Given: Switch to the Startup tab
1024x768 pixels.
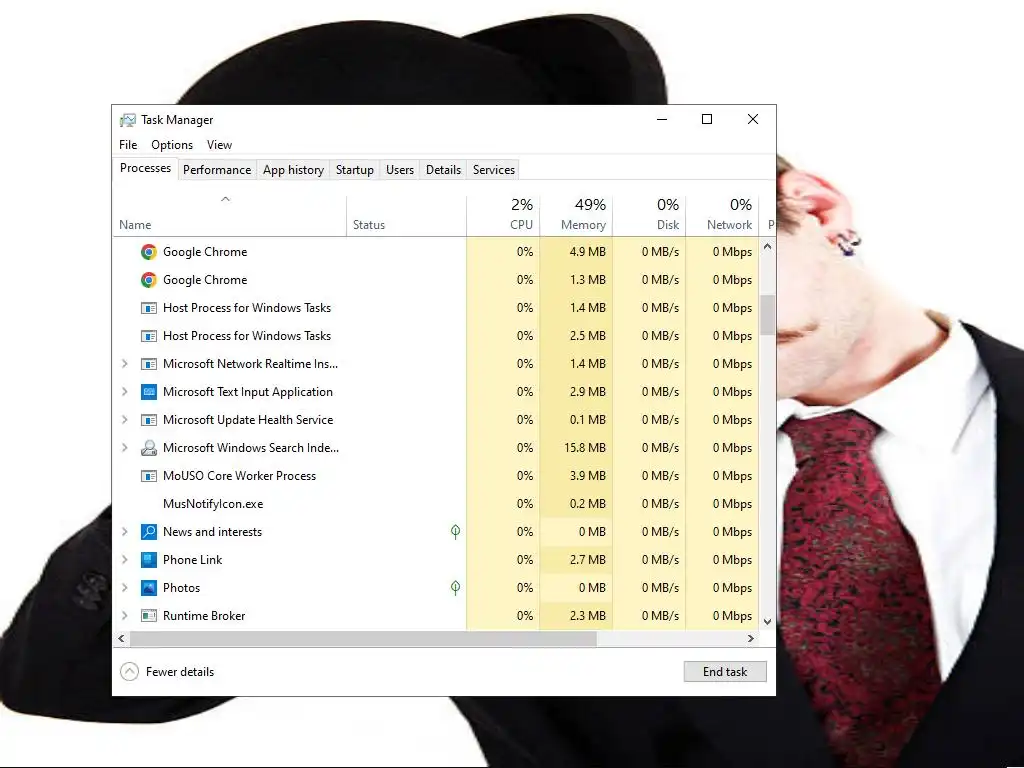Looking at the screenshot, I should pos(355,170).
